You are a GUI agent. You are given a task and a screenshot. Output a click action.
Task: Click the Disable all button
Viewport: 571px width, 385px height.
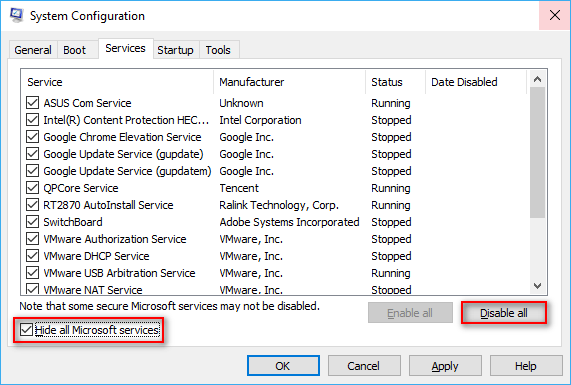pos(504,313)
